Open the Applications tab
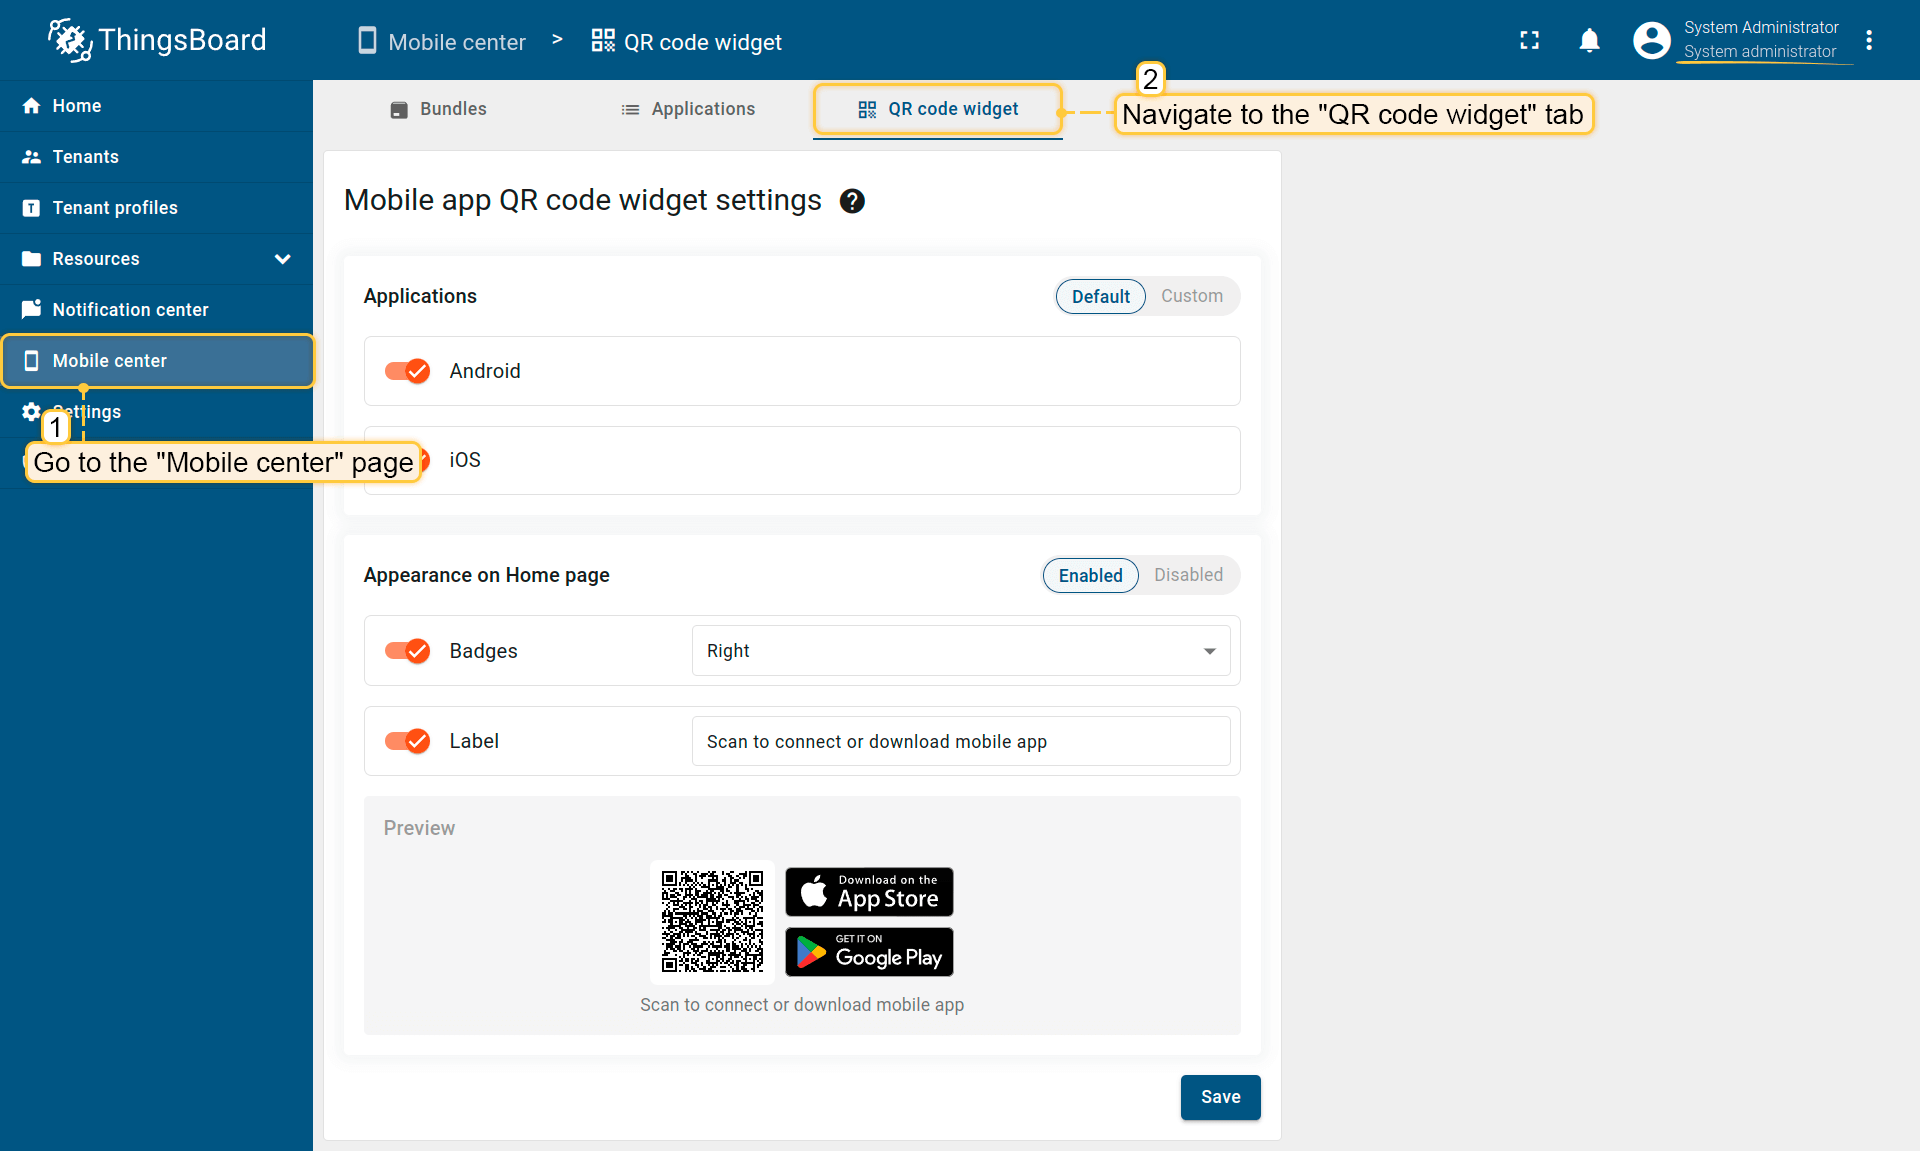This screenshot has height=1151, width=1920. click(x=688, y=109)
